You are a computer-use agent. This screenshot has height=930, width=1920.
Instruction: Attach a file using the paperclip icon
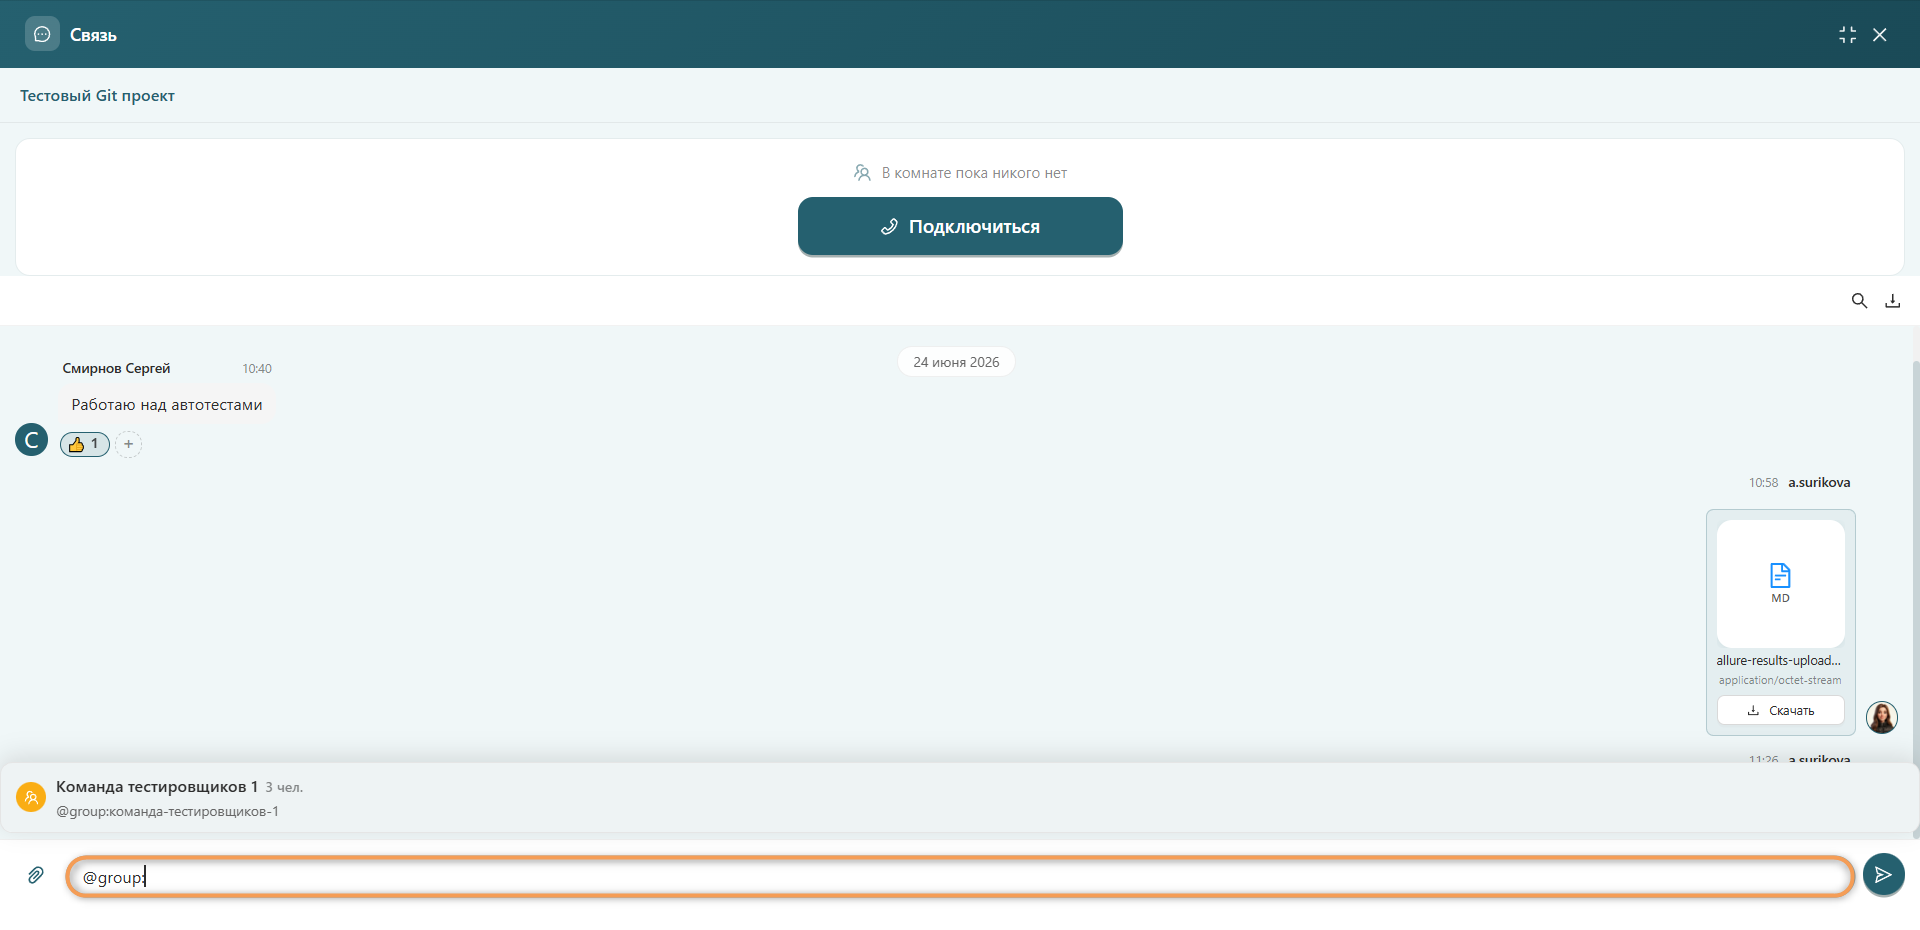click(x=36, y=876)
